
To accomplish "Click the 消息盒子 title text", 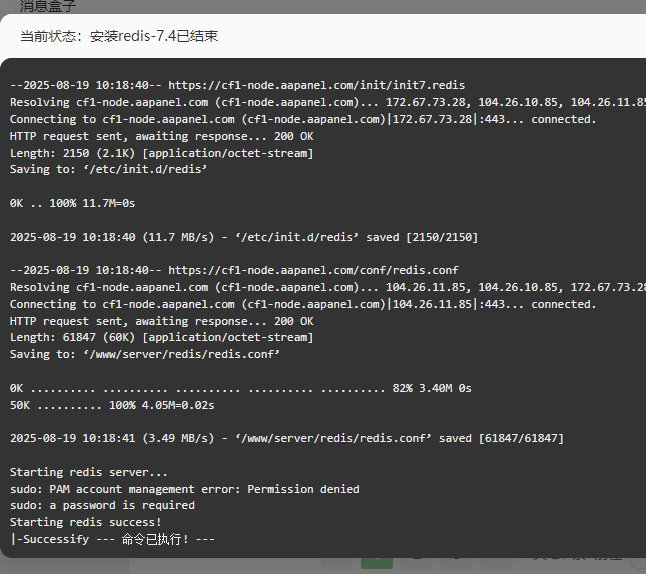I will pos(48,6).
